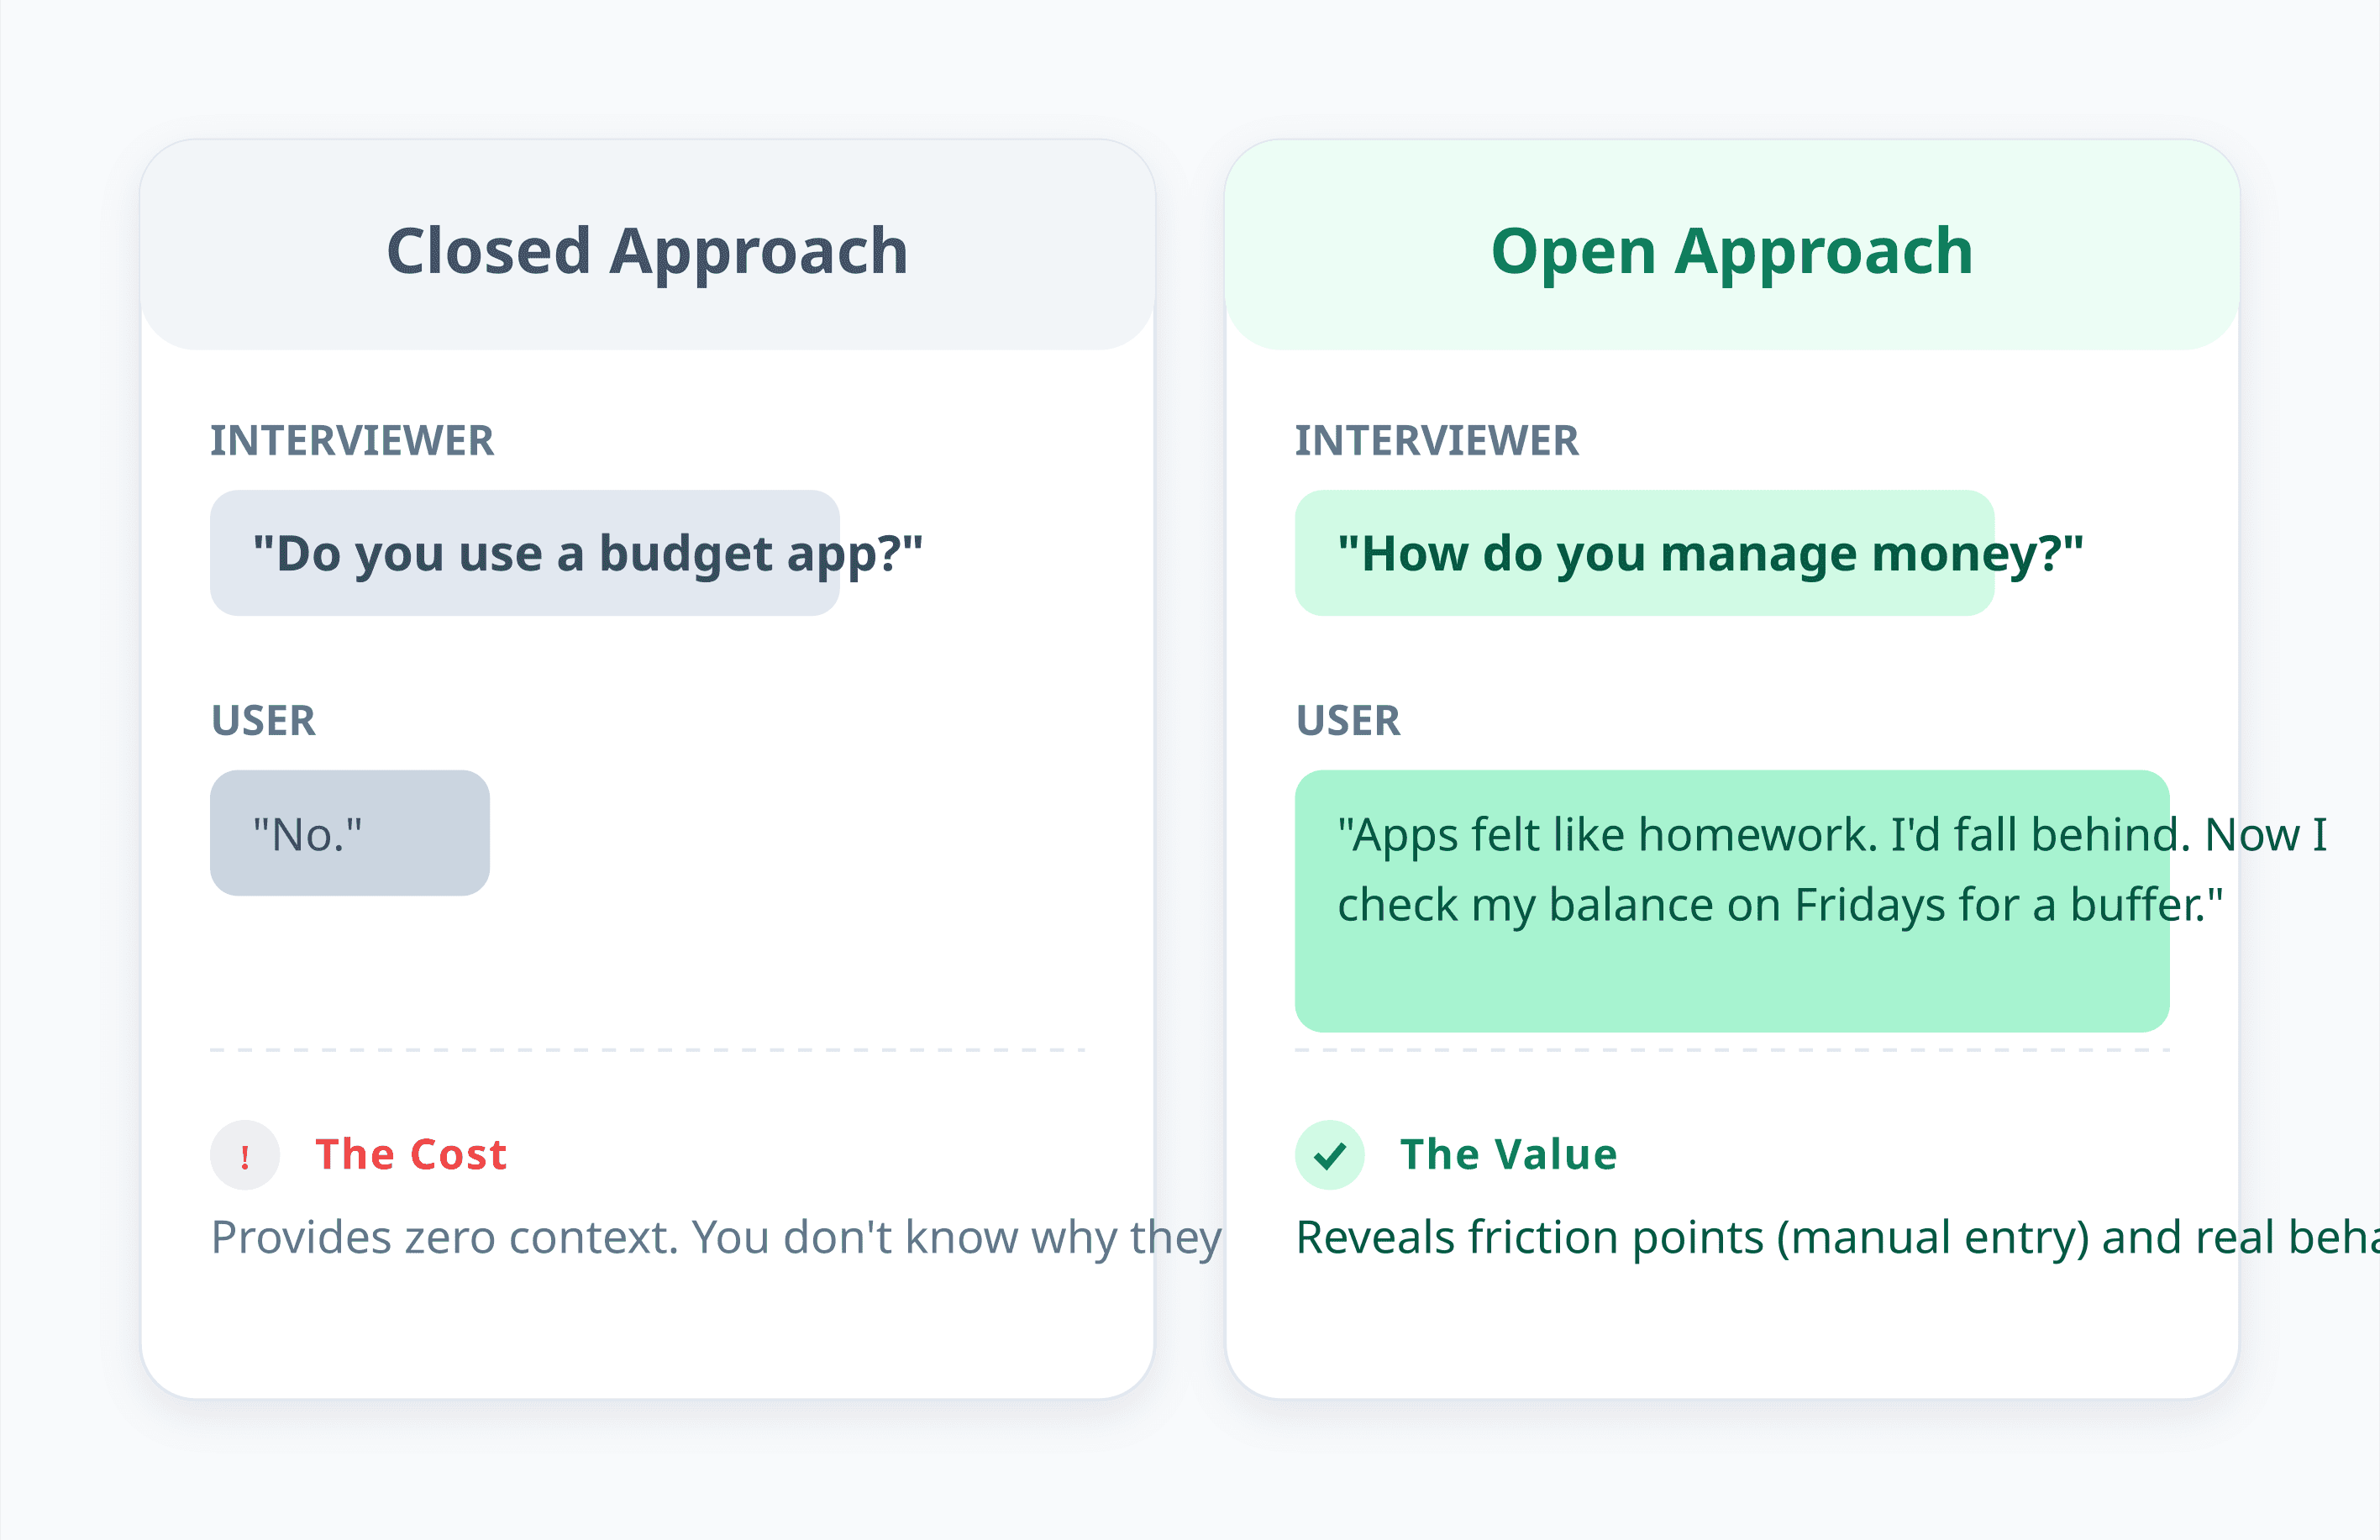
Task: Click the INTERVIEWER label in Closed Approach card
Action: click(x=352, y=441)
